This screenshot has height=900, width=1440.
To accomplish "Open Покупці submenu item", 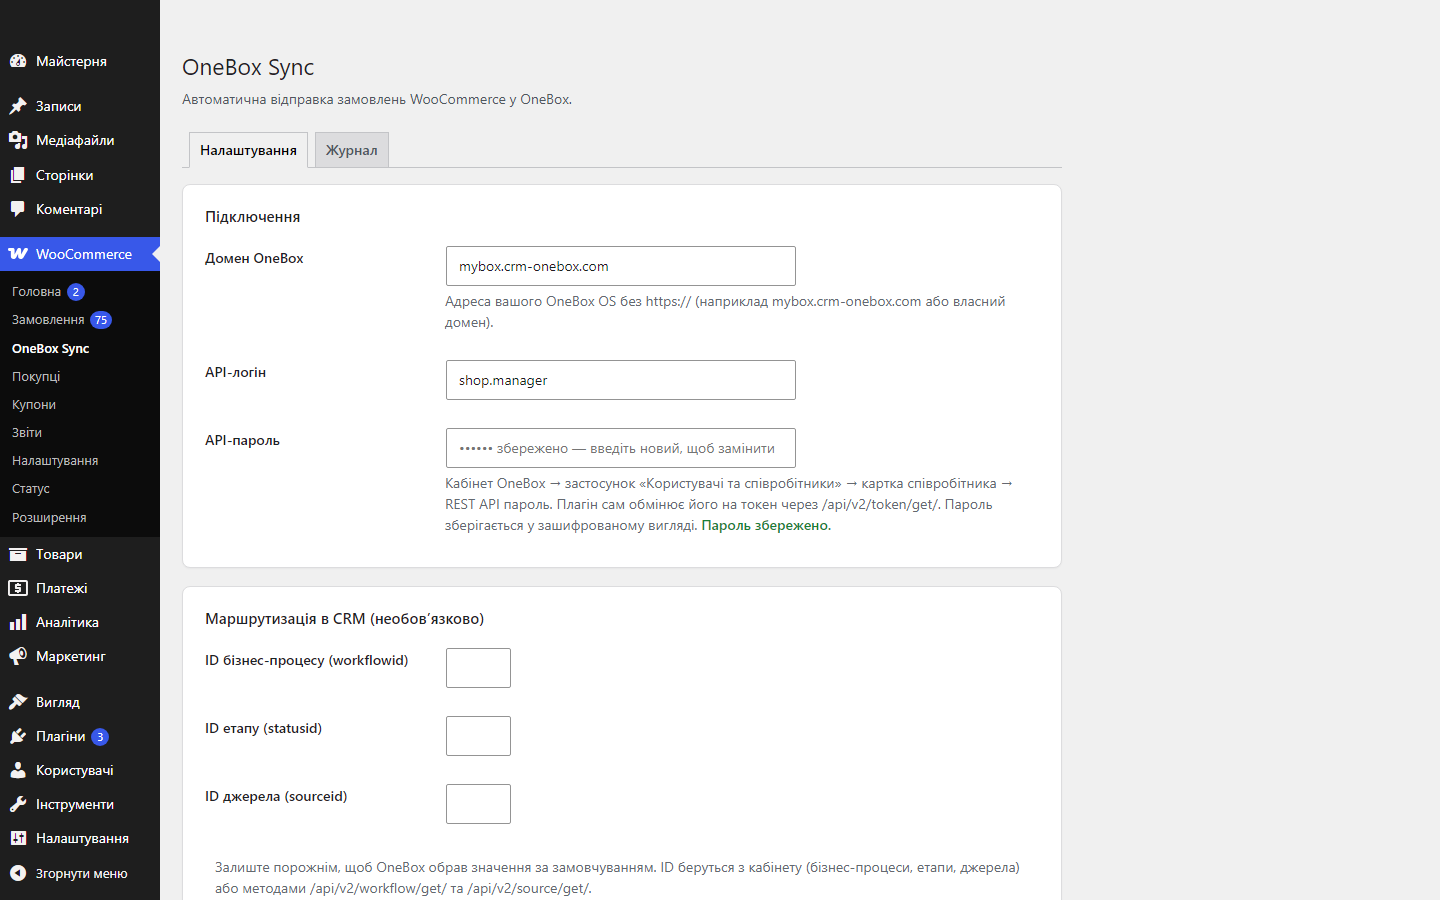I will pos(36,377).
